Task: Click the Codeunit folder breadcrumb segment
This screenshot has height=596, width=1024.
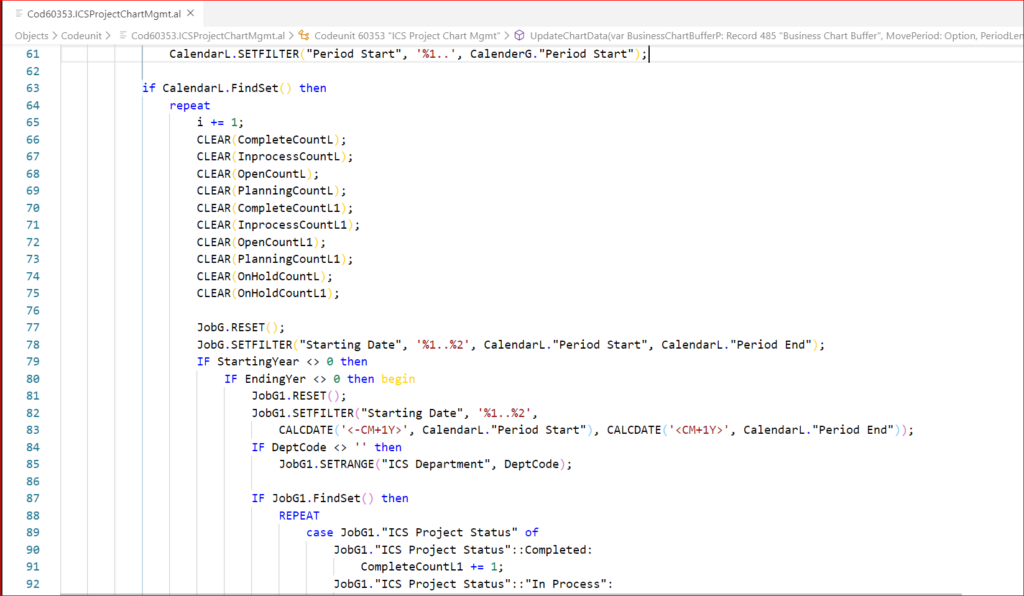Action: coord(81,36)
